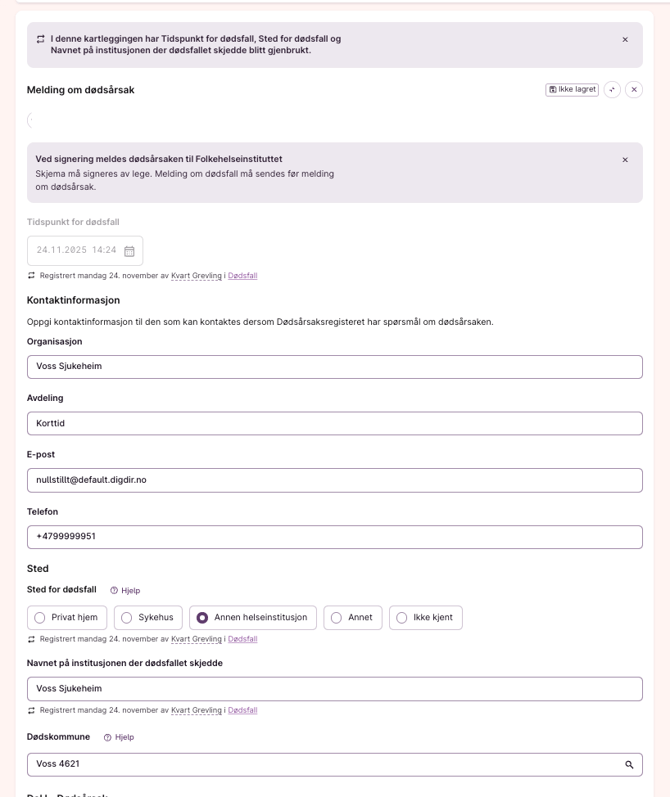Open the Dødsfall link under institution name
This screenshot has height=797, width=670.
point(242,711)
